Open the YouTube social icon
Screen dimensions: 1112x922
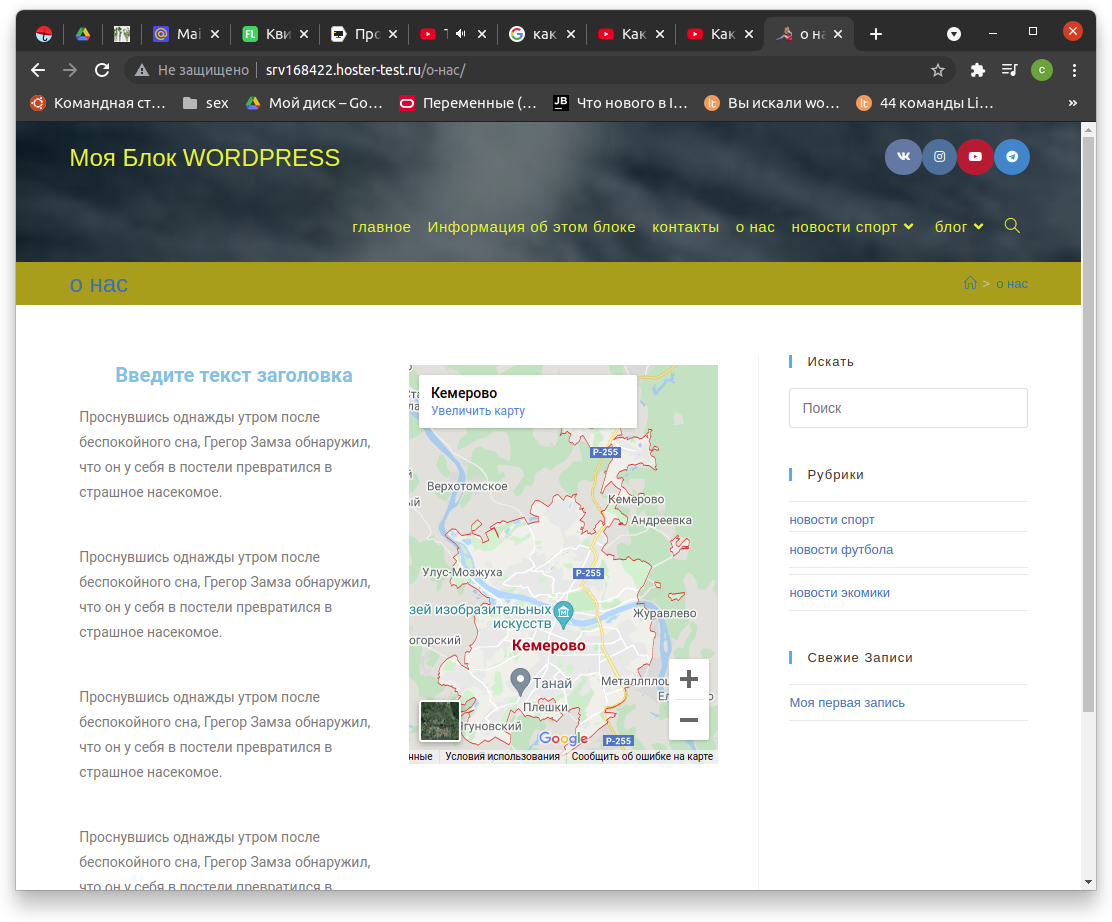point(975,157)
